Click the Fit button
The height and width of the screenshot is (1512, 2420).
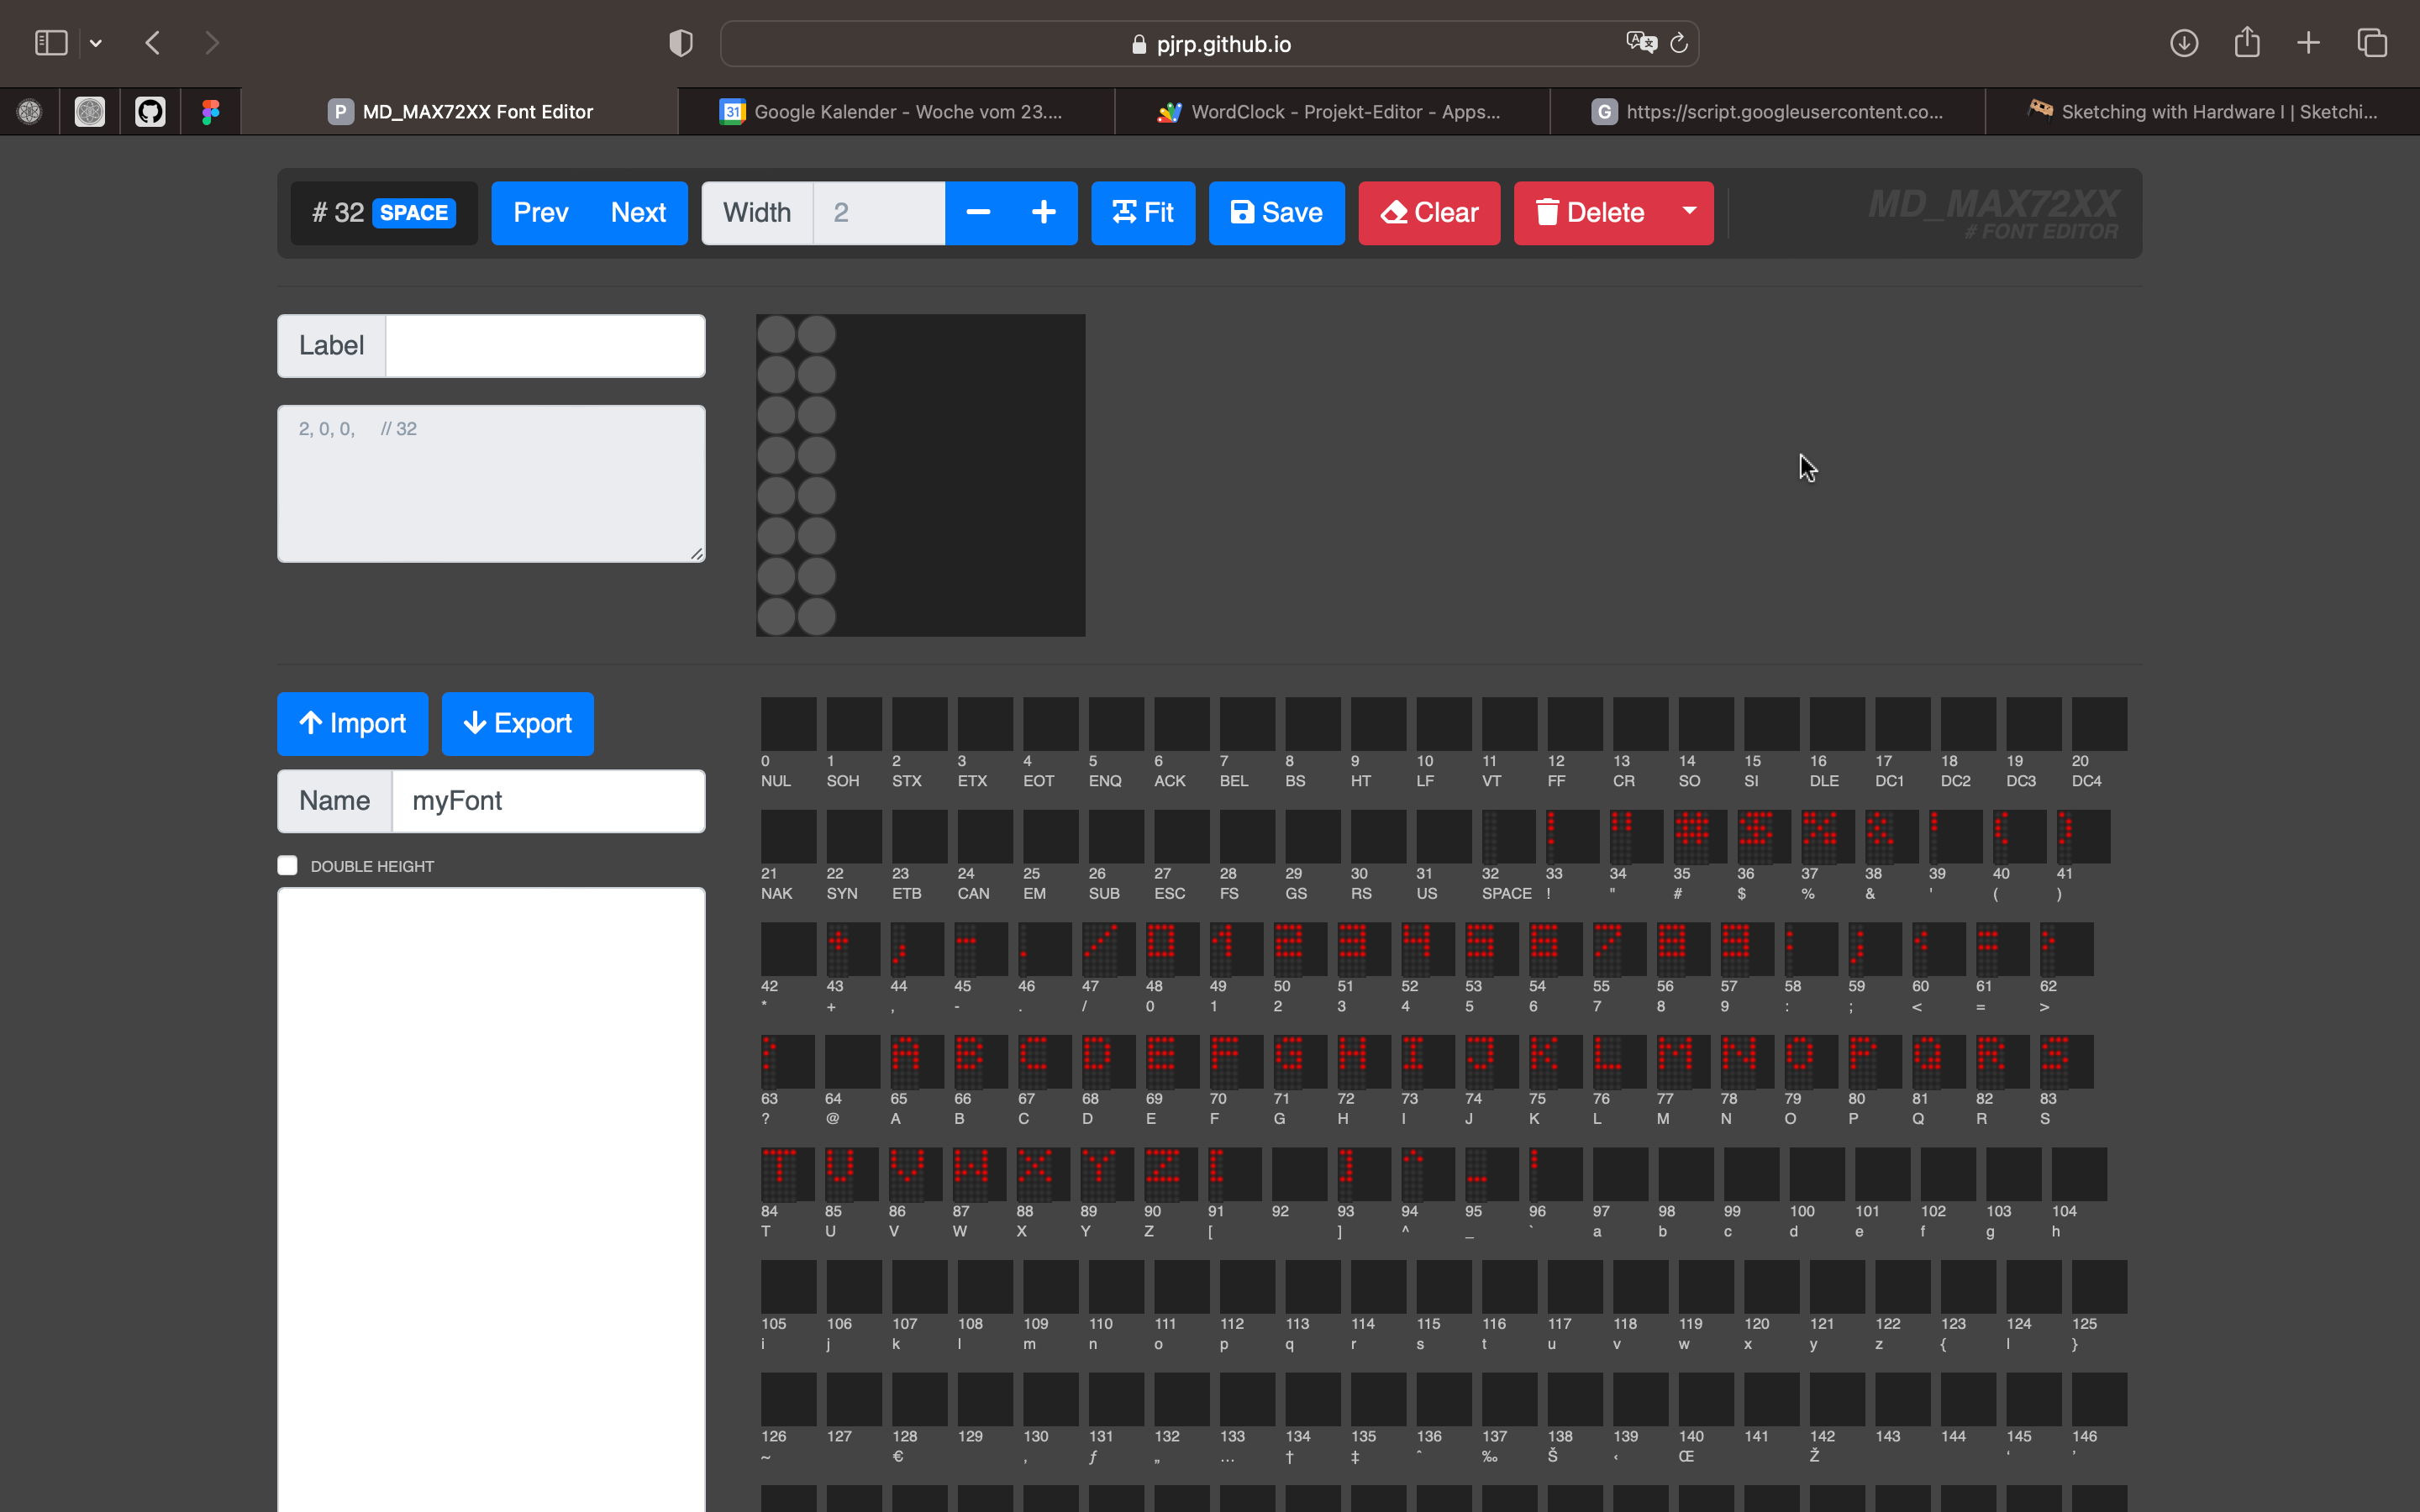point(1143,213)
